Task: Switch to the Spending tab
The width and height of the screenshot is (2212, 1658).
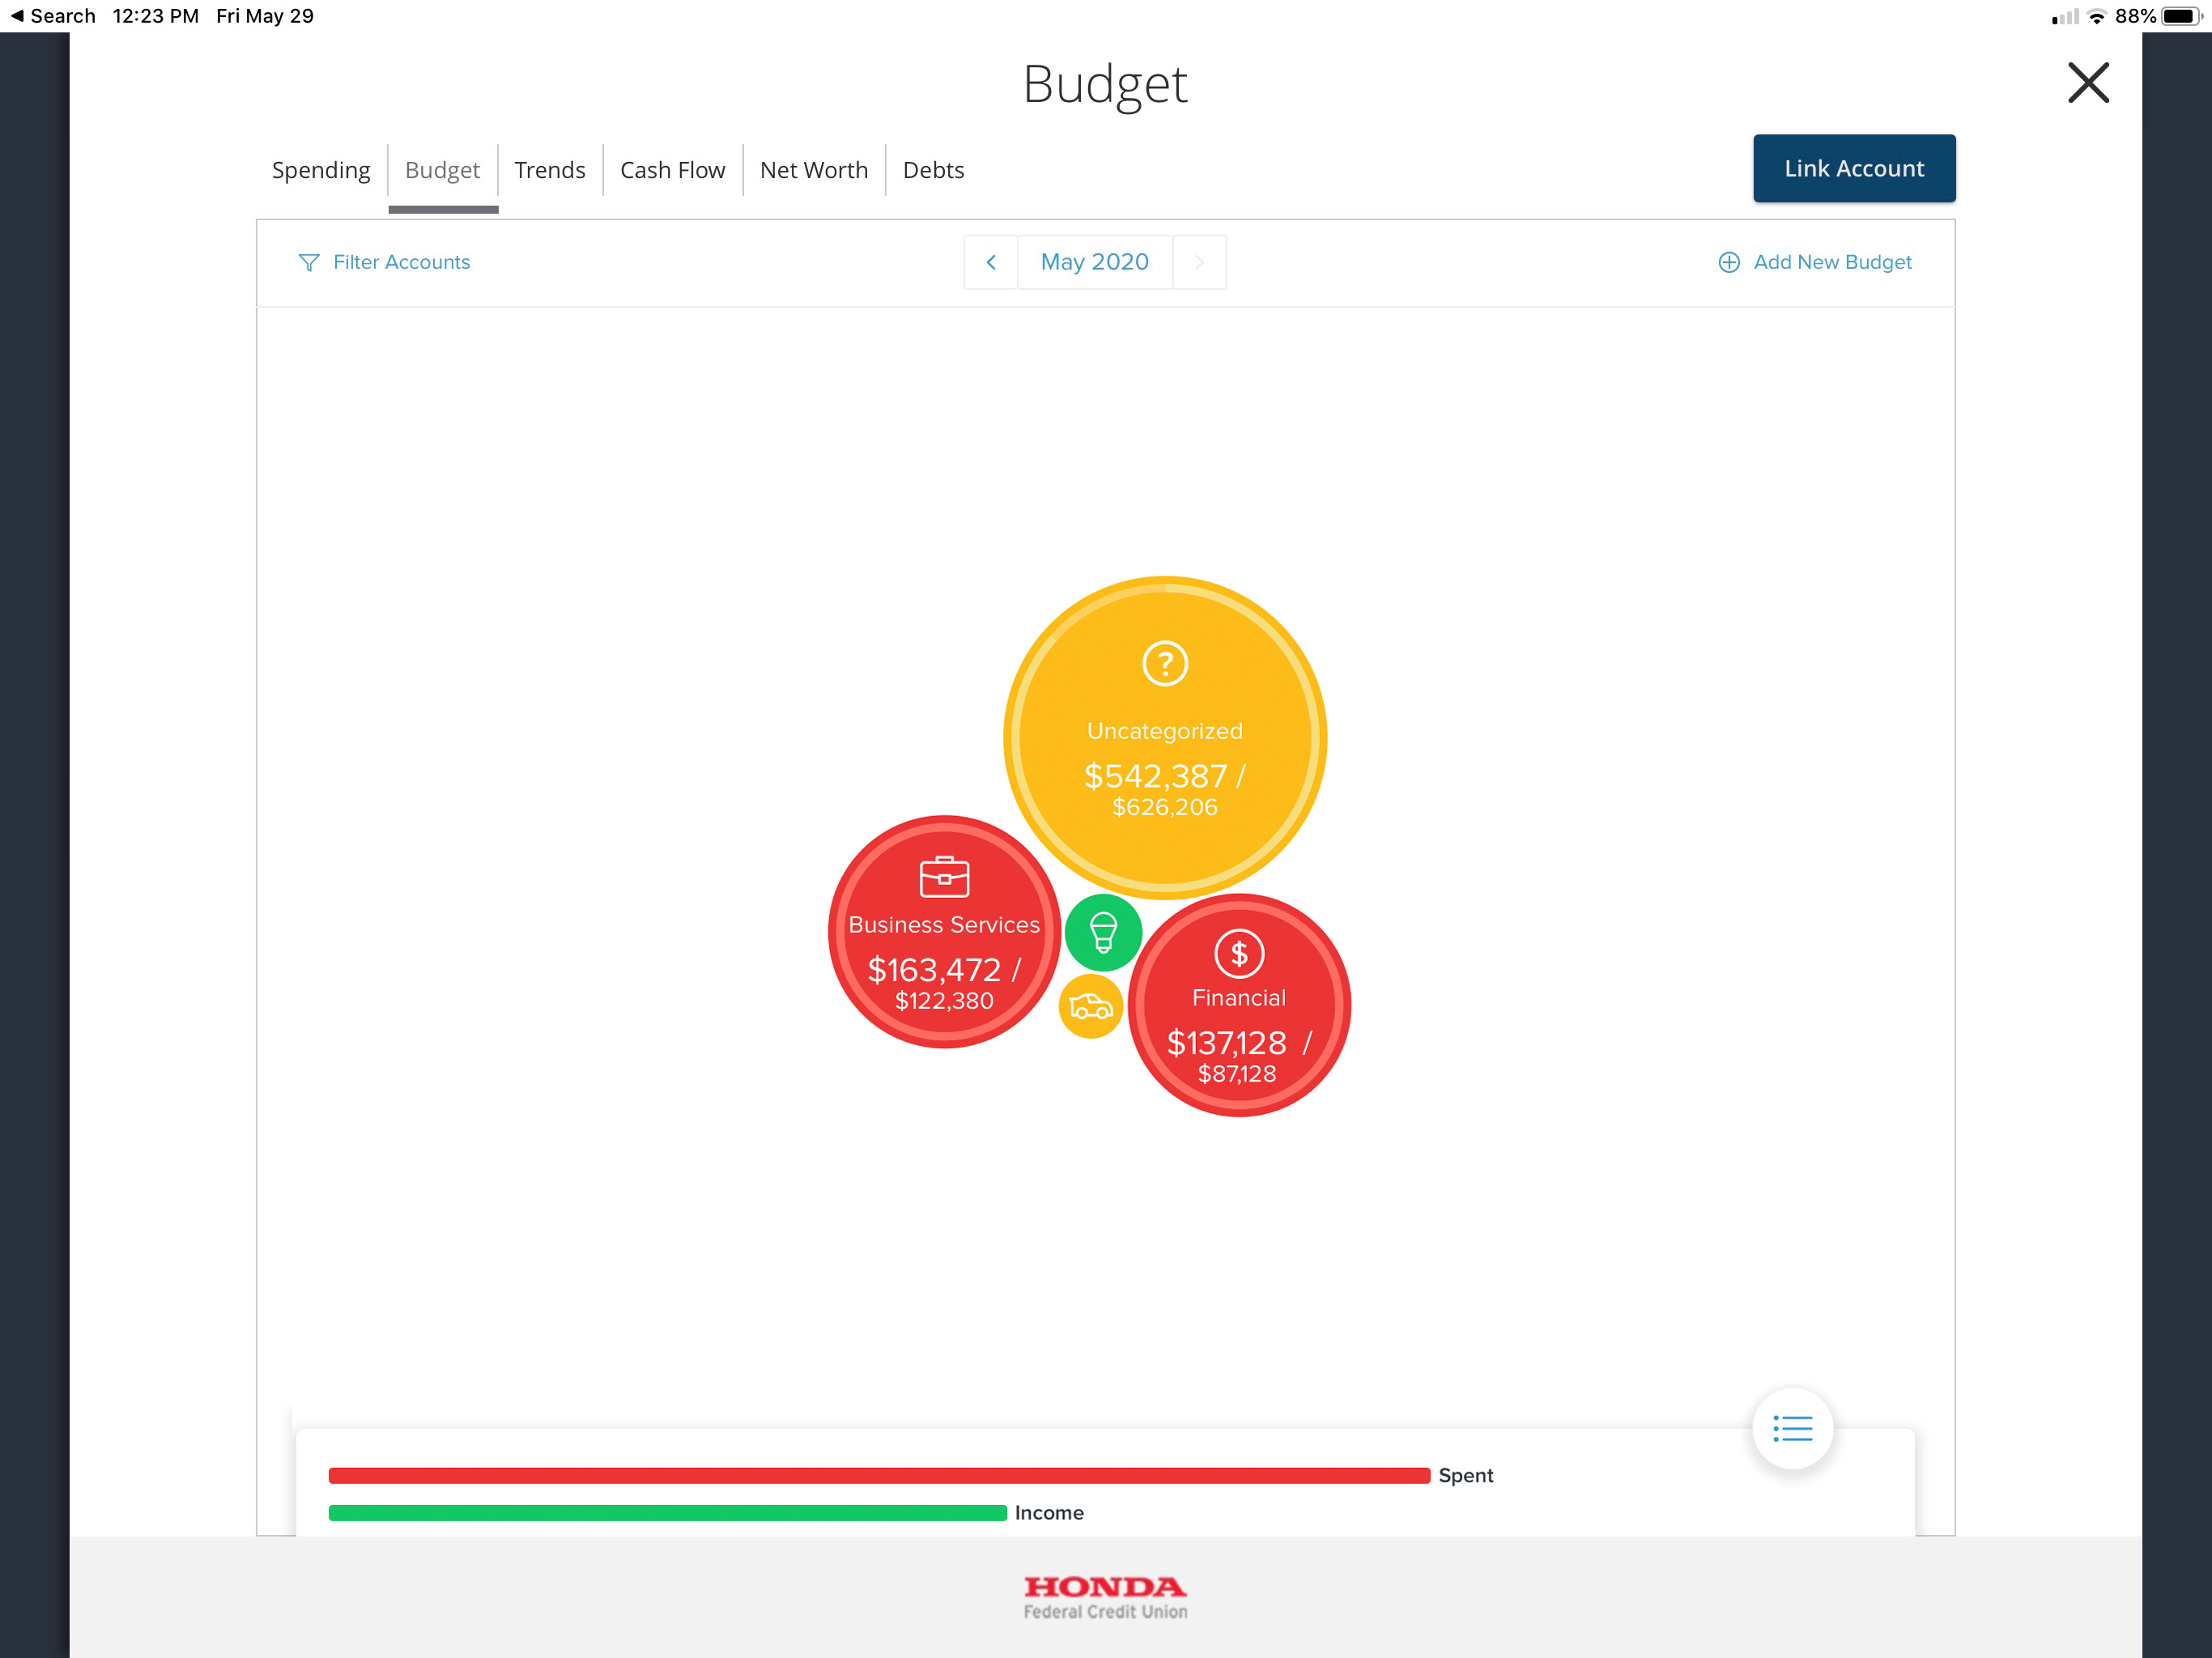Action: coord(321,170)
